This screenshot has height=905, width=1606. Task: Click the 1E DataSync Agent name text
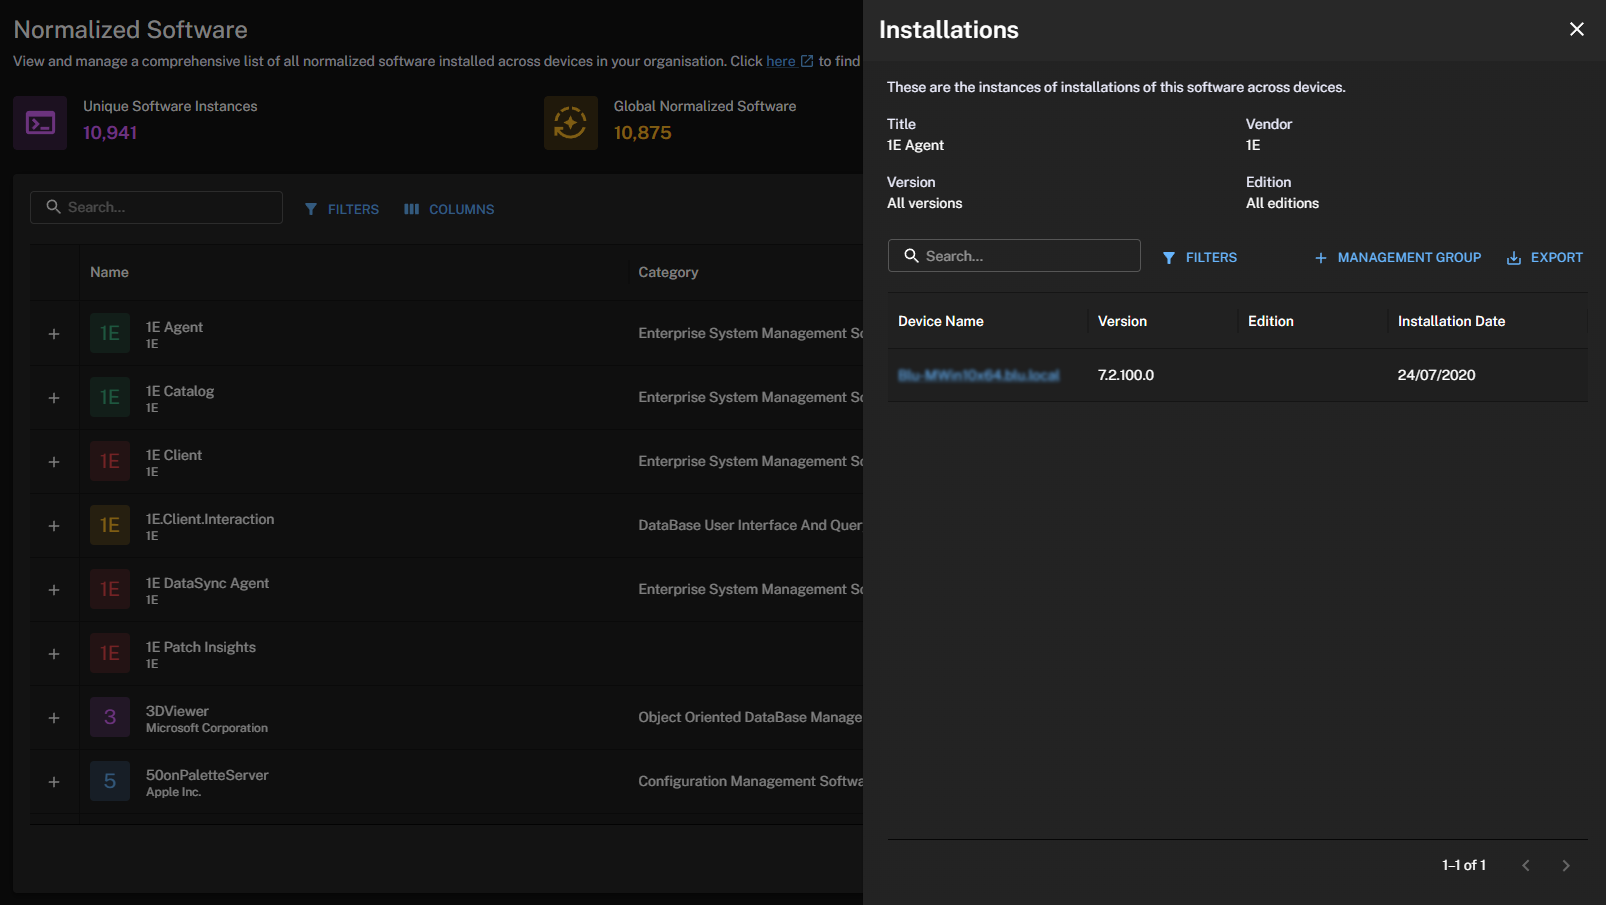coord(207,583)
